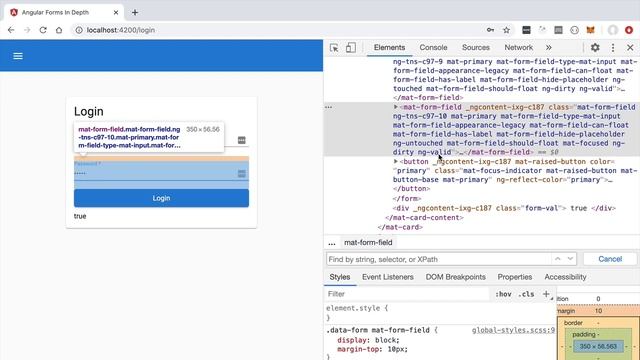
Task: Switch to the Sources tab
Action: click(476, 48)
